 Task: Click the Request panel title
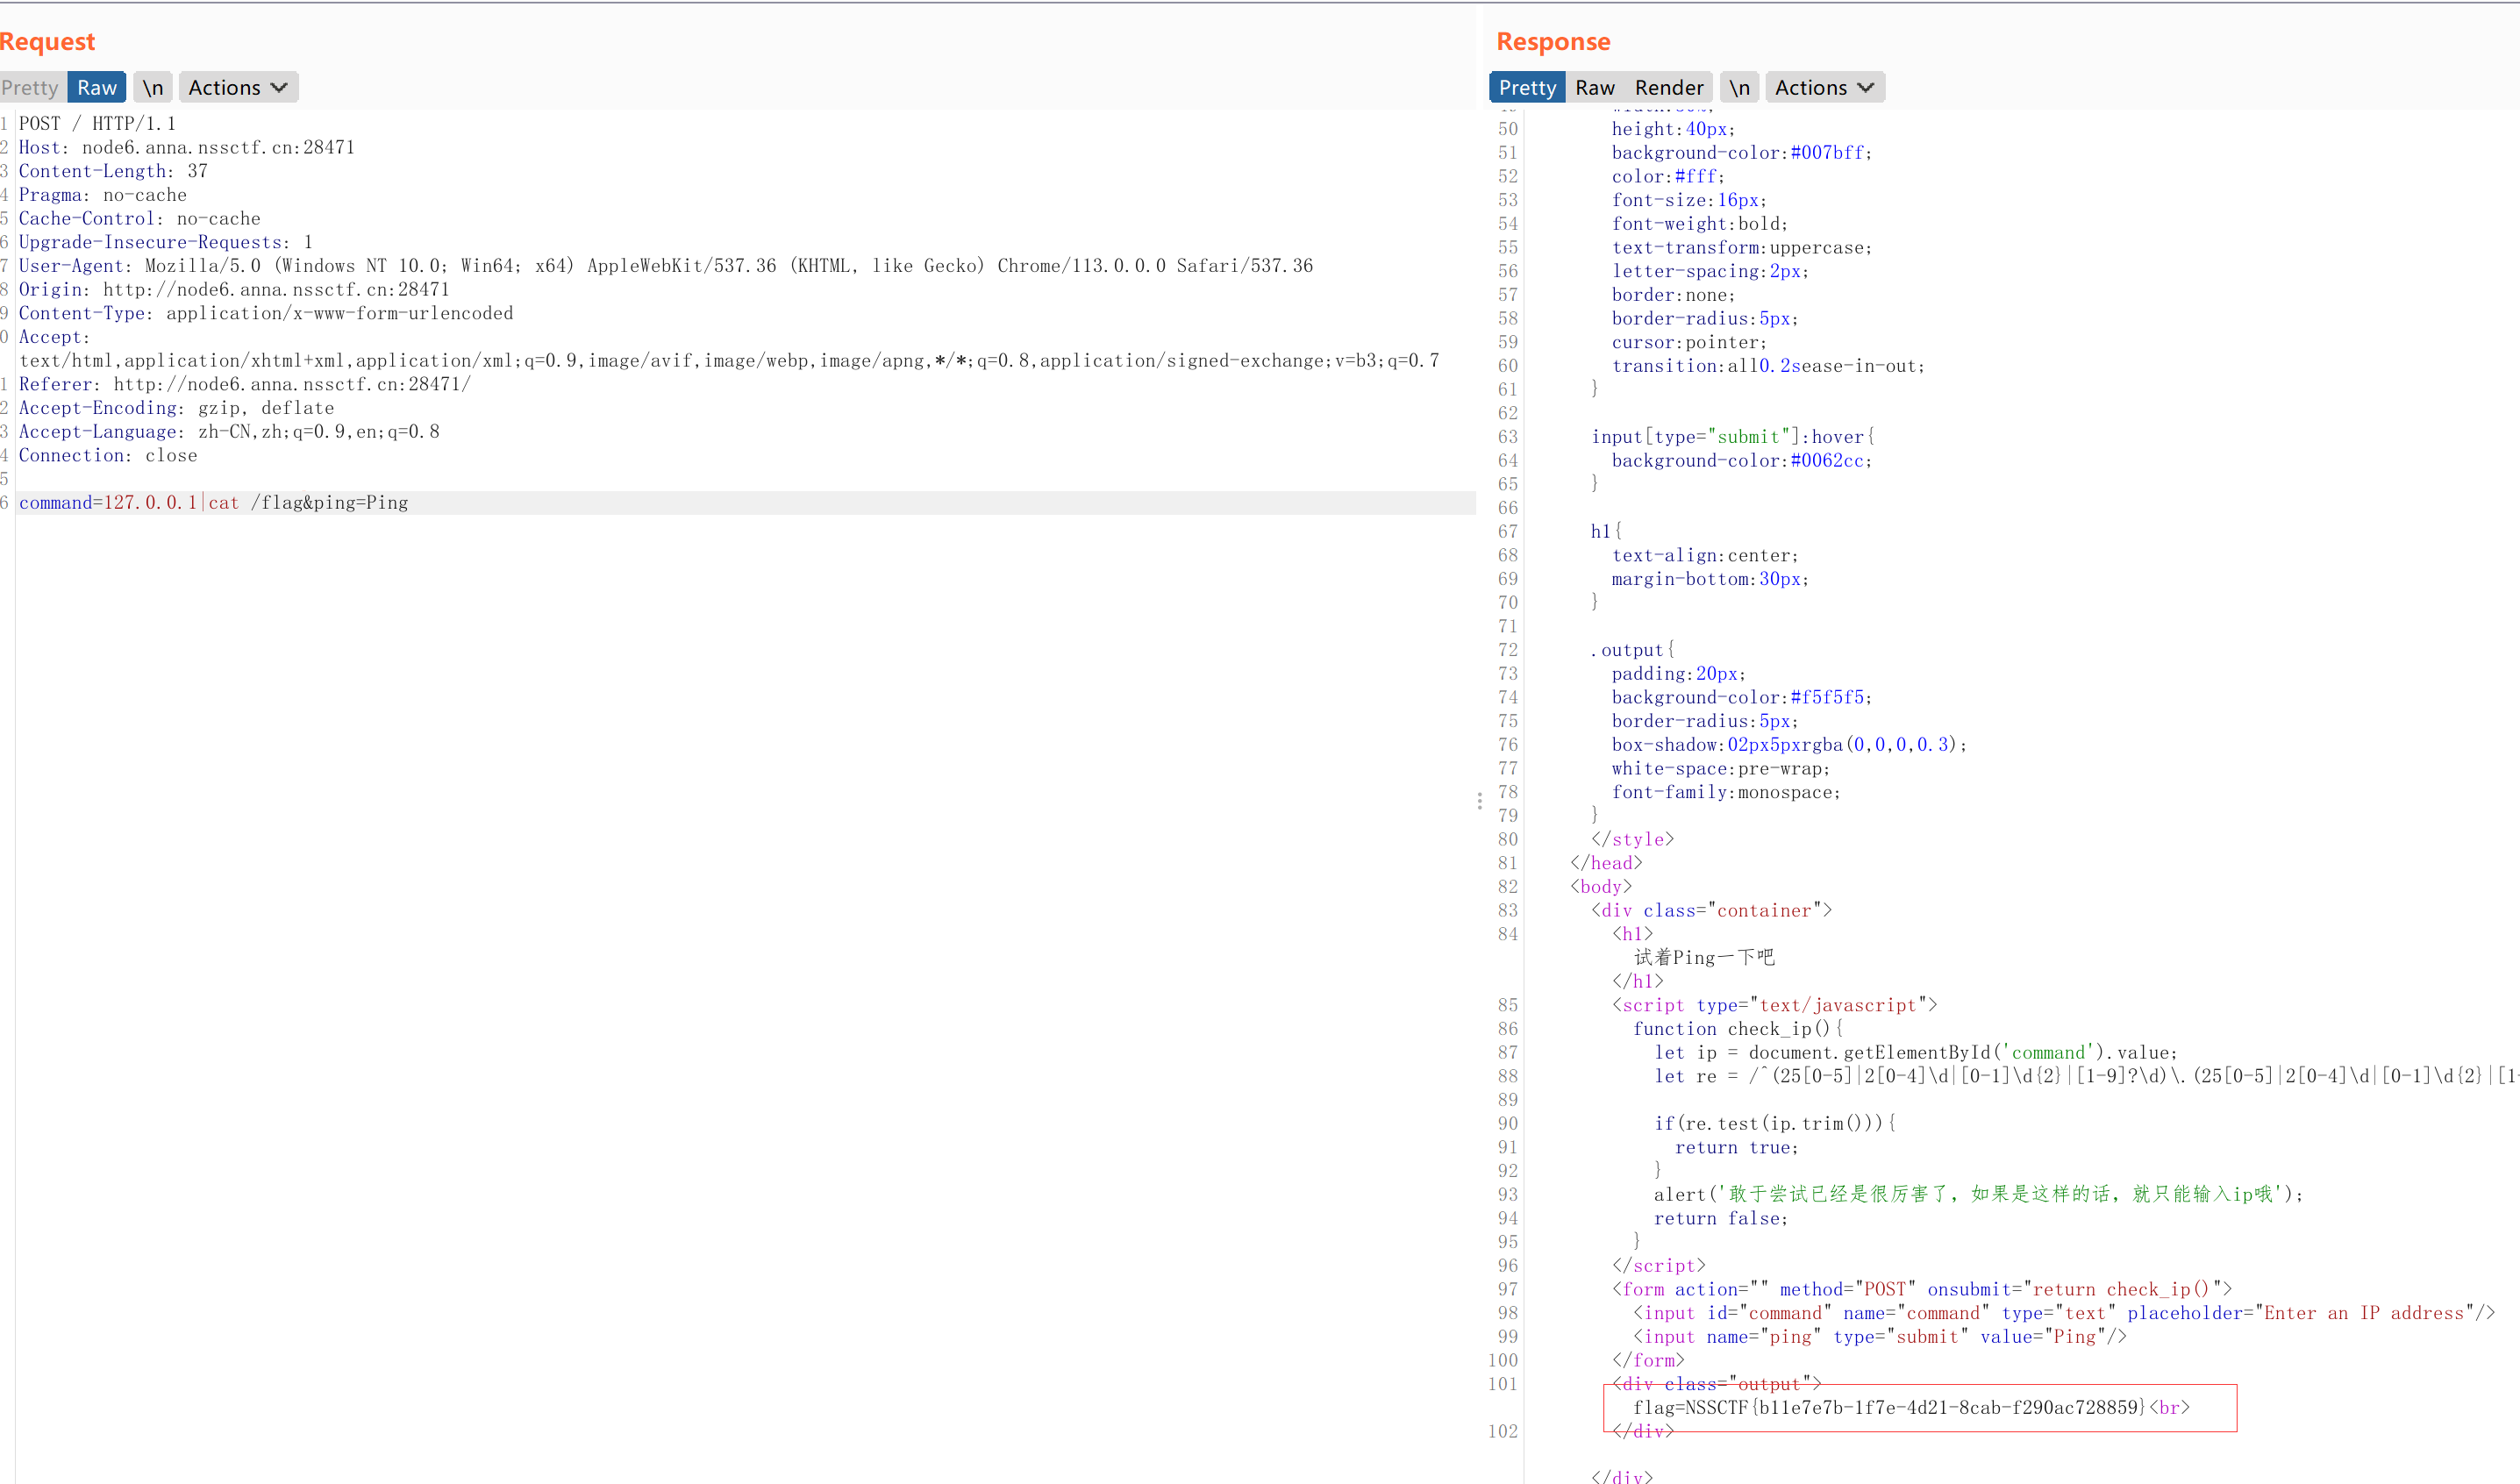[47, 42]
